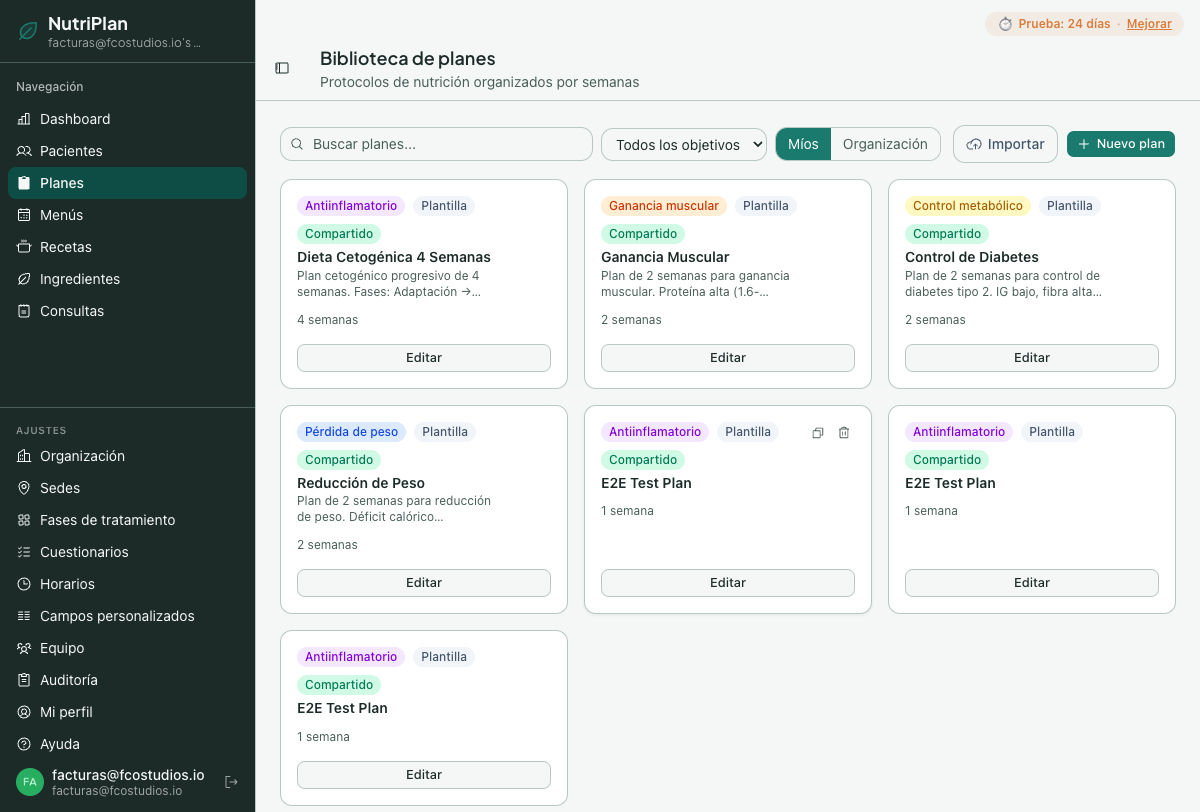Switch the view to Organización plans

click(885, 144)
